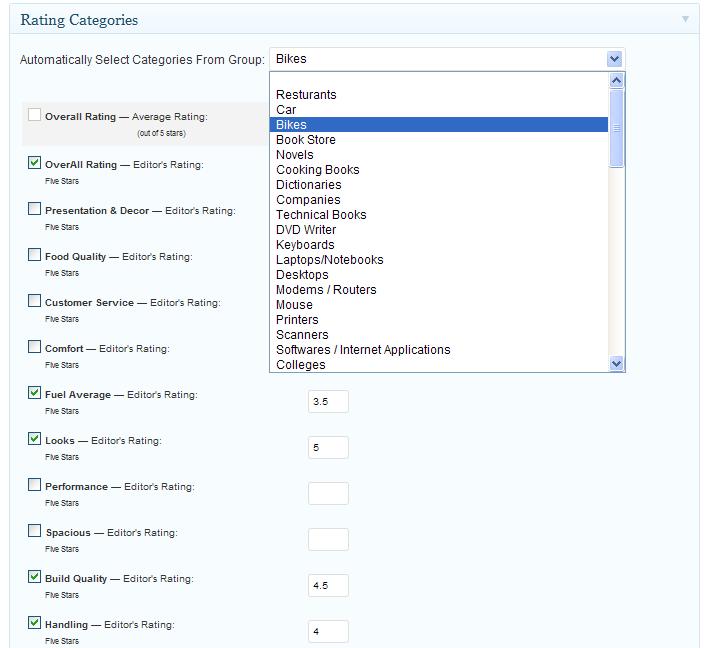The width and height of the screenshot is (714, 648).
Task: Select the highlighted Bikes option
Action: pyautogui.click(x=439, y=125)
